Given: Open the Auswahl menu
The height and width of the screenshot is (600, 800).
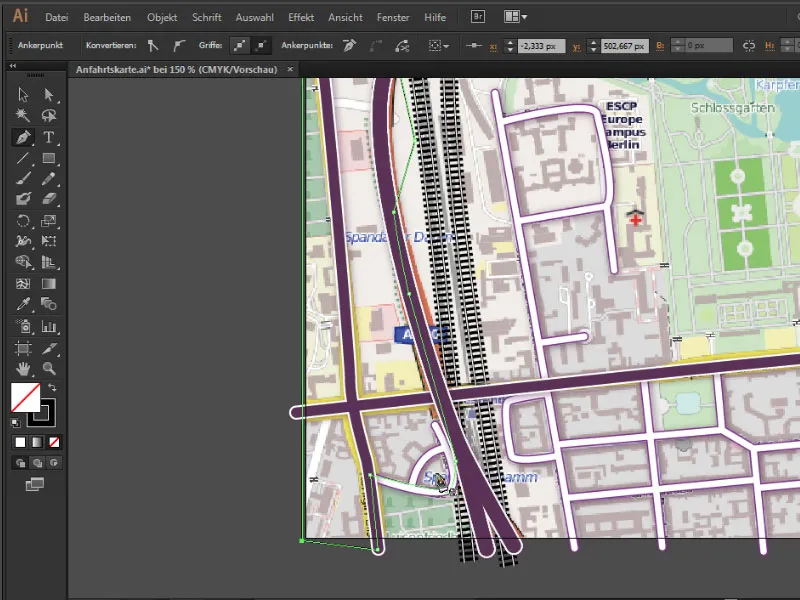Looking at the screenshot, I should (255, 17).
